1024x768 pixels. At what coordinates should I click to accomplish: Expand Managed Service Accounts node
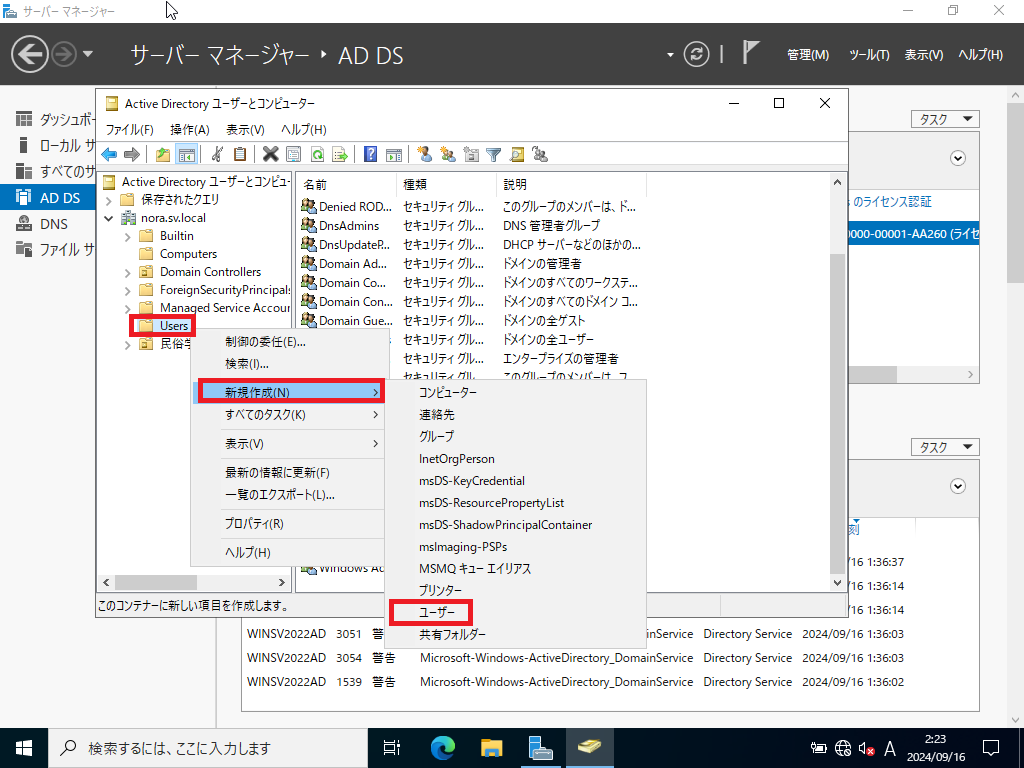click(128, 308)
